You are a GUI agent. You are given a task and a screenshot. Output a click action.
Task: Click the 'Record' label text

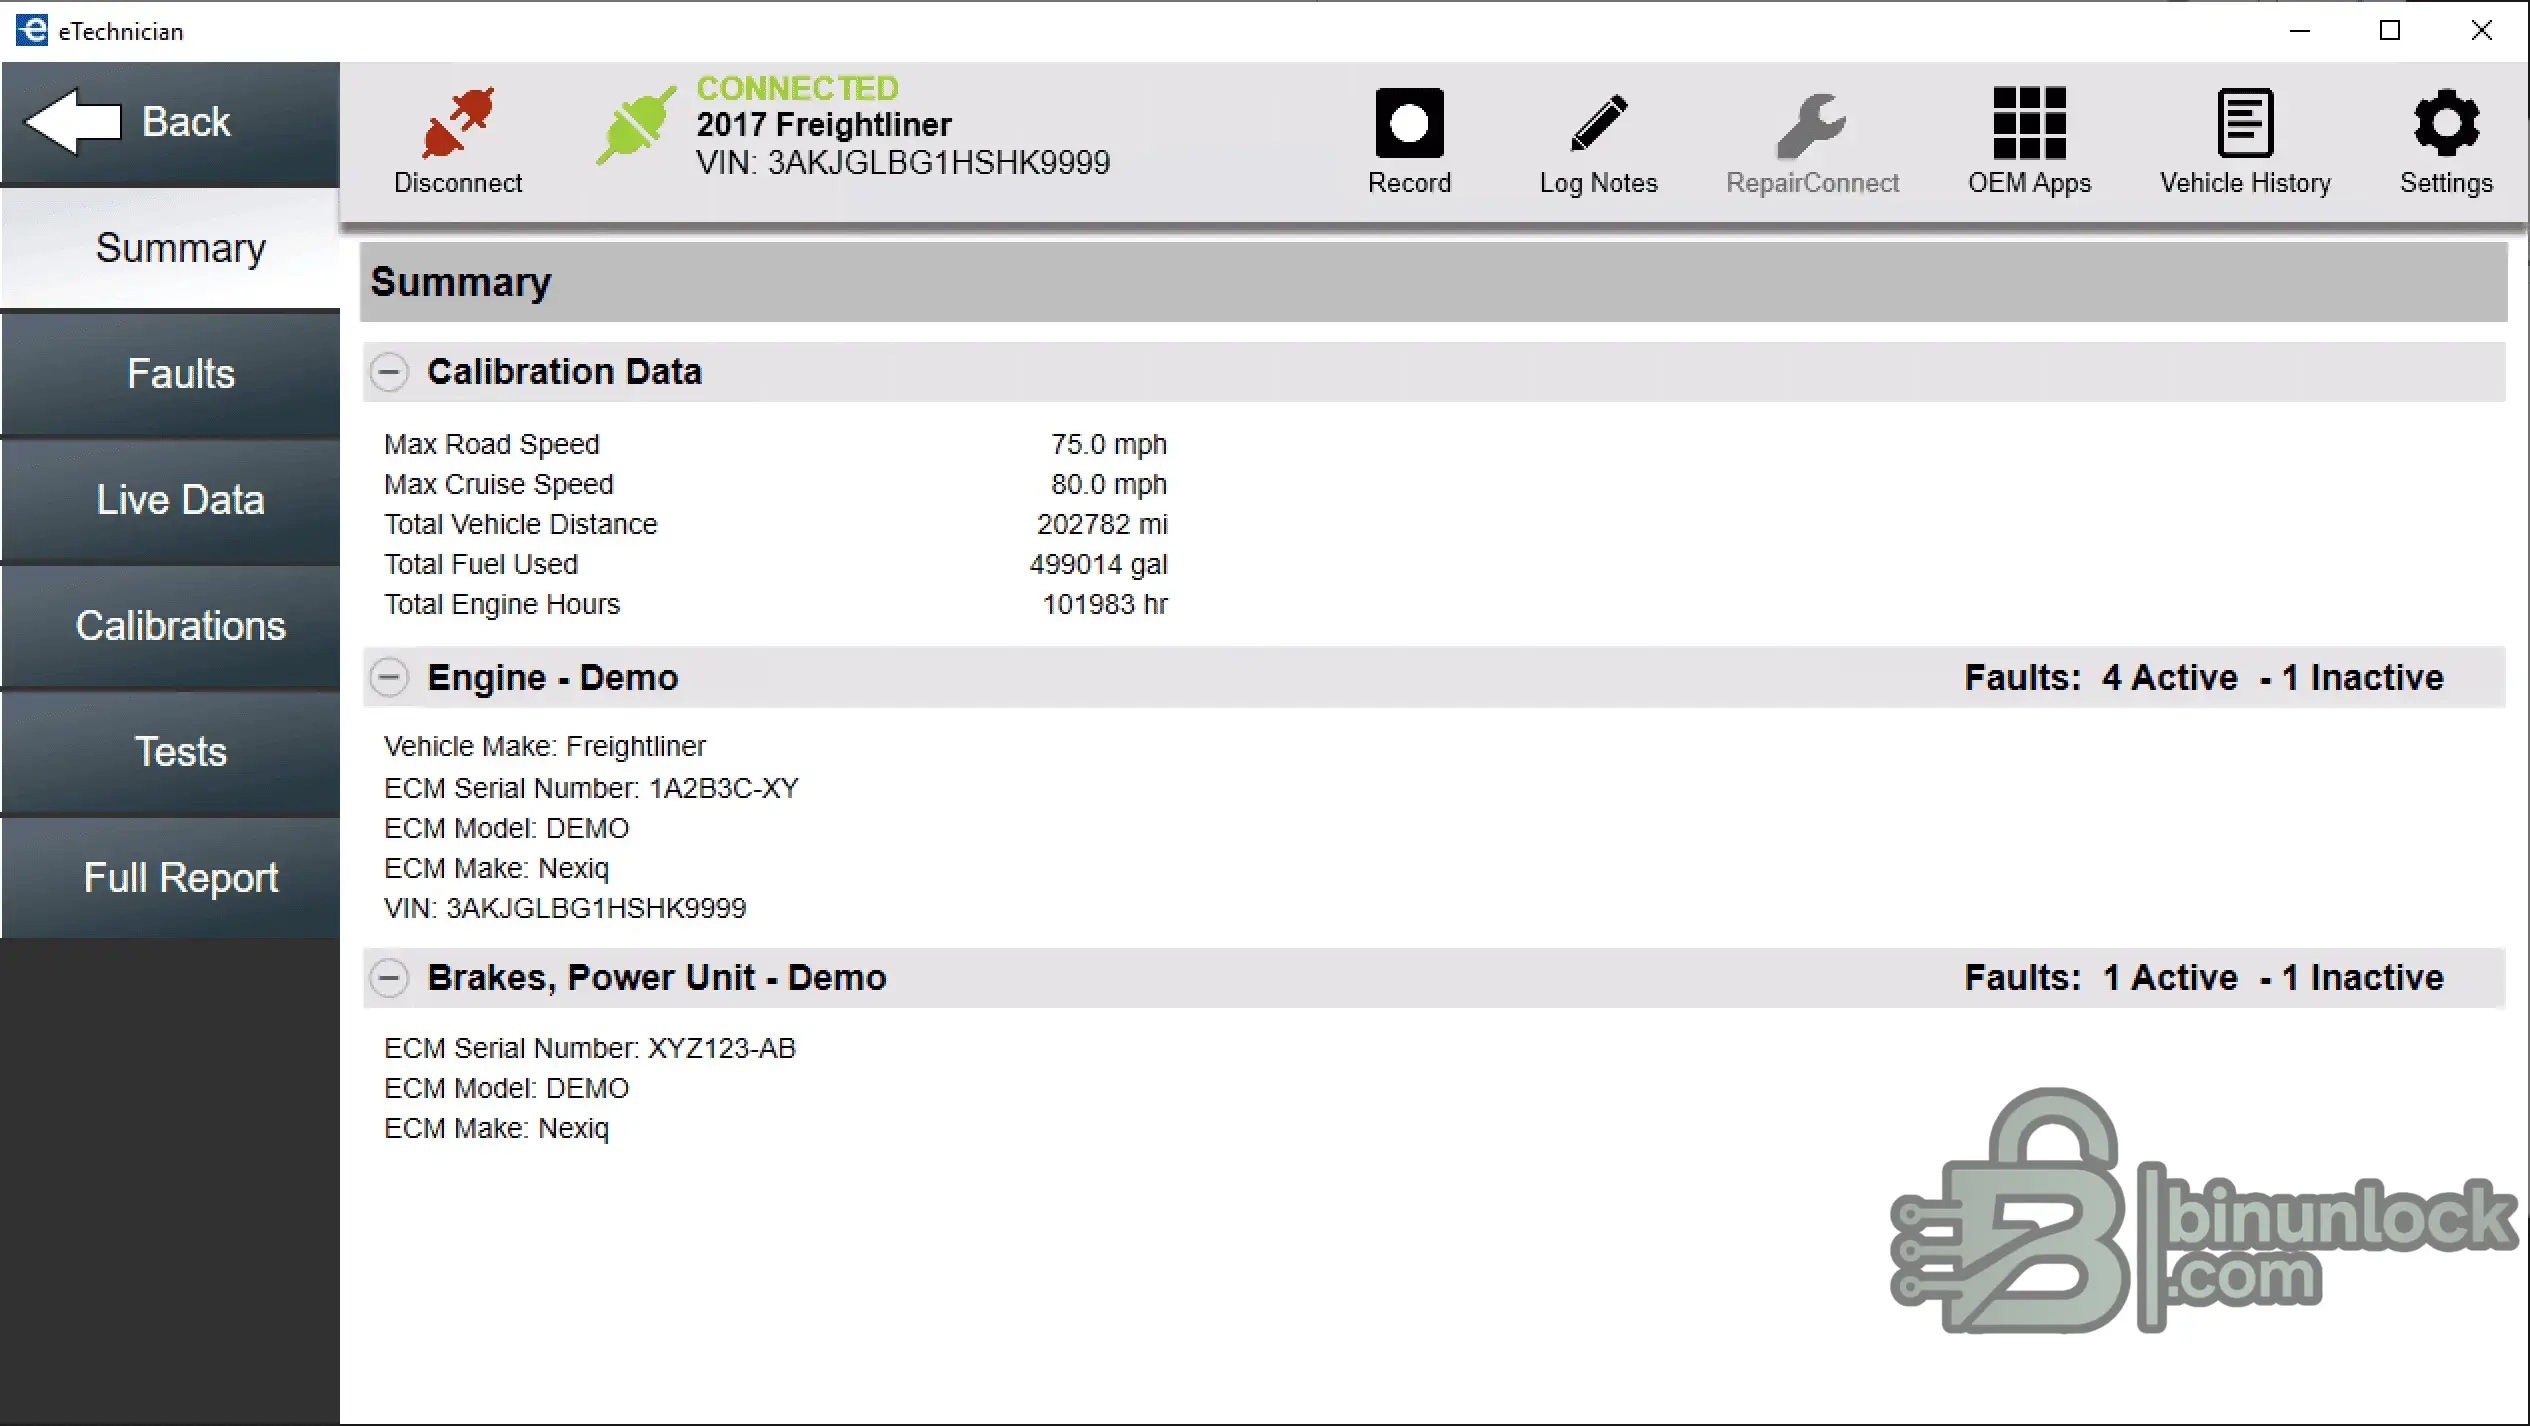pos(1409,183)
